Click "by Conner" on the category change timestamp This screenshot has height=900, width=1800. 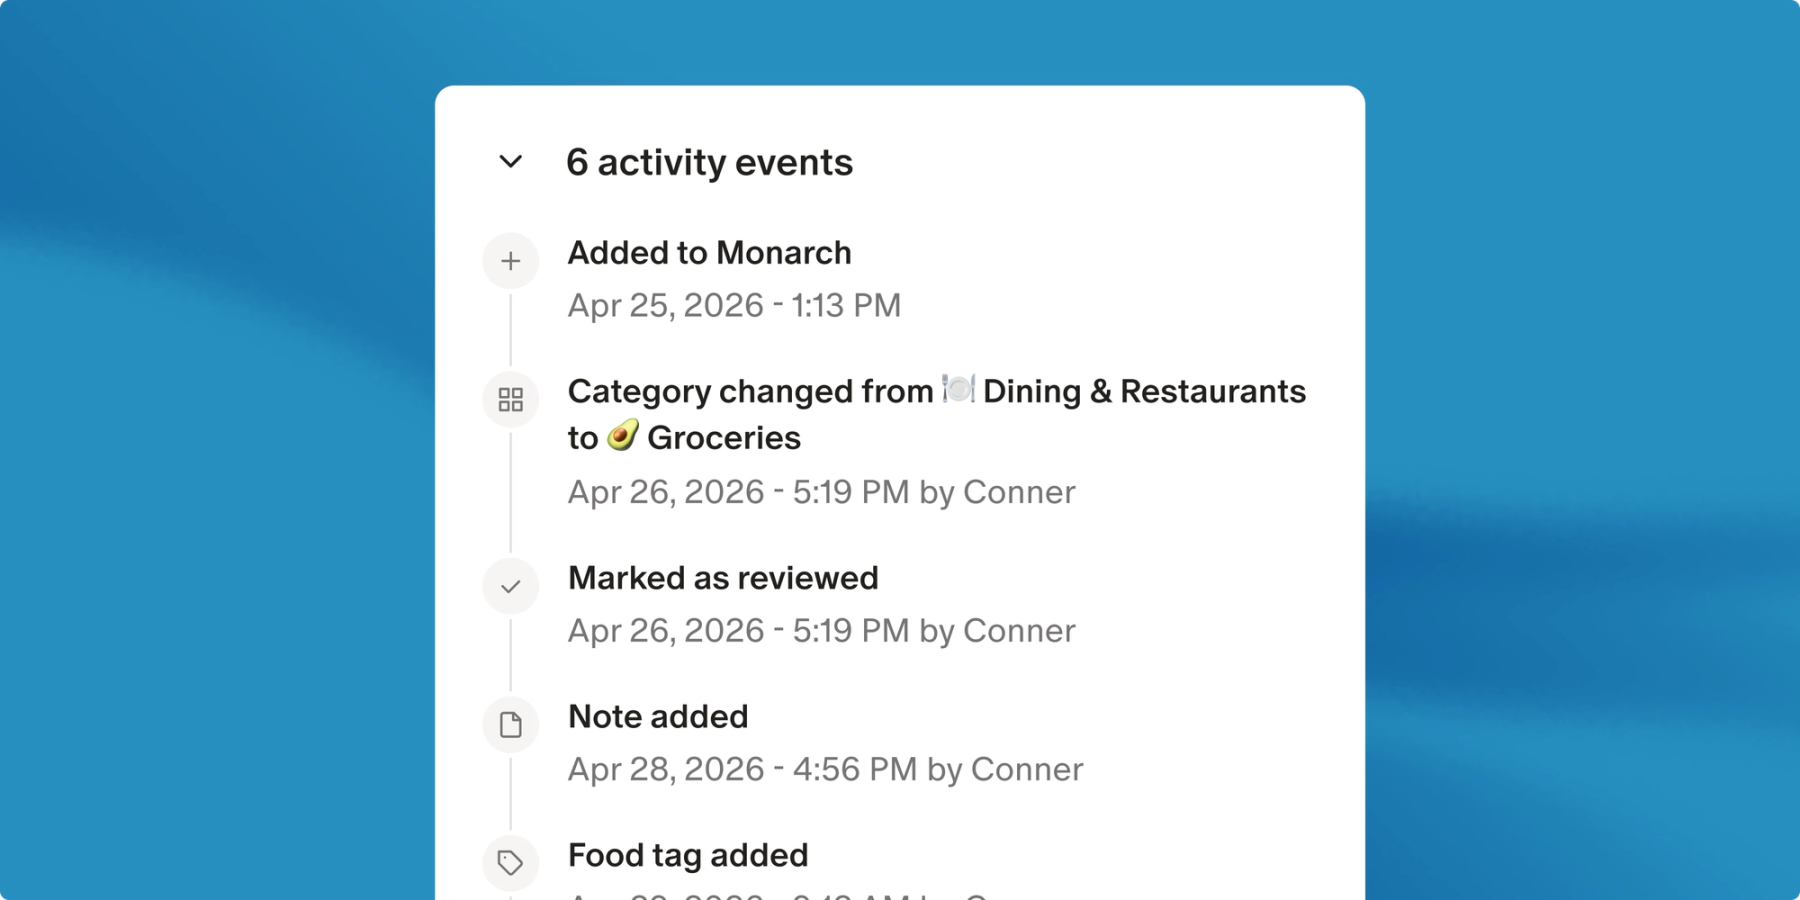[x=997, y=492]
